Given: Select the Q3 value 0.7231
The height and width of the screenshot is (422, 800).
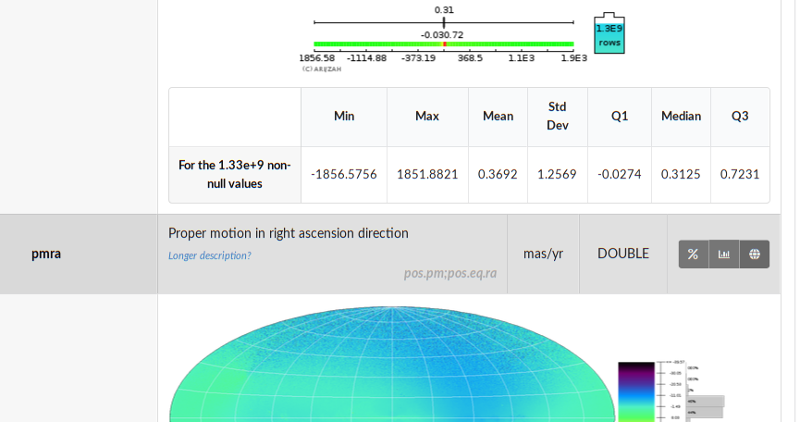Looking at the screenshot, I should click(740, 175).
